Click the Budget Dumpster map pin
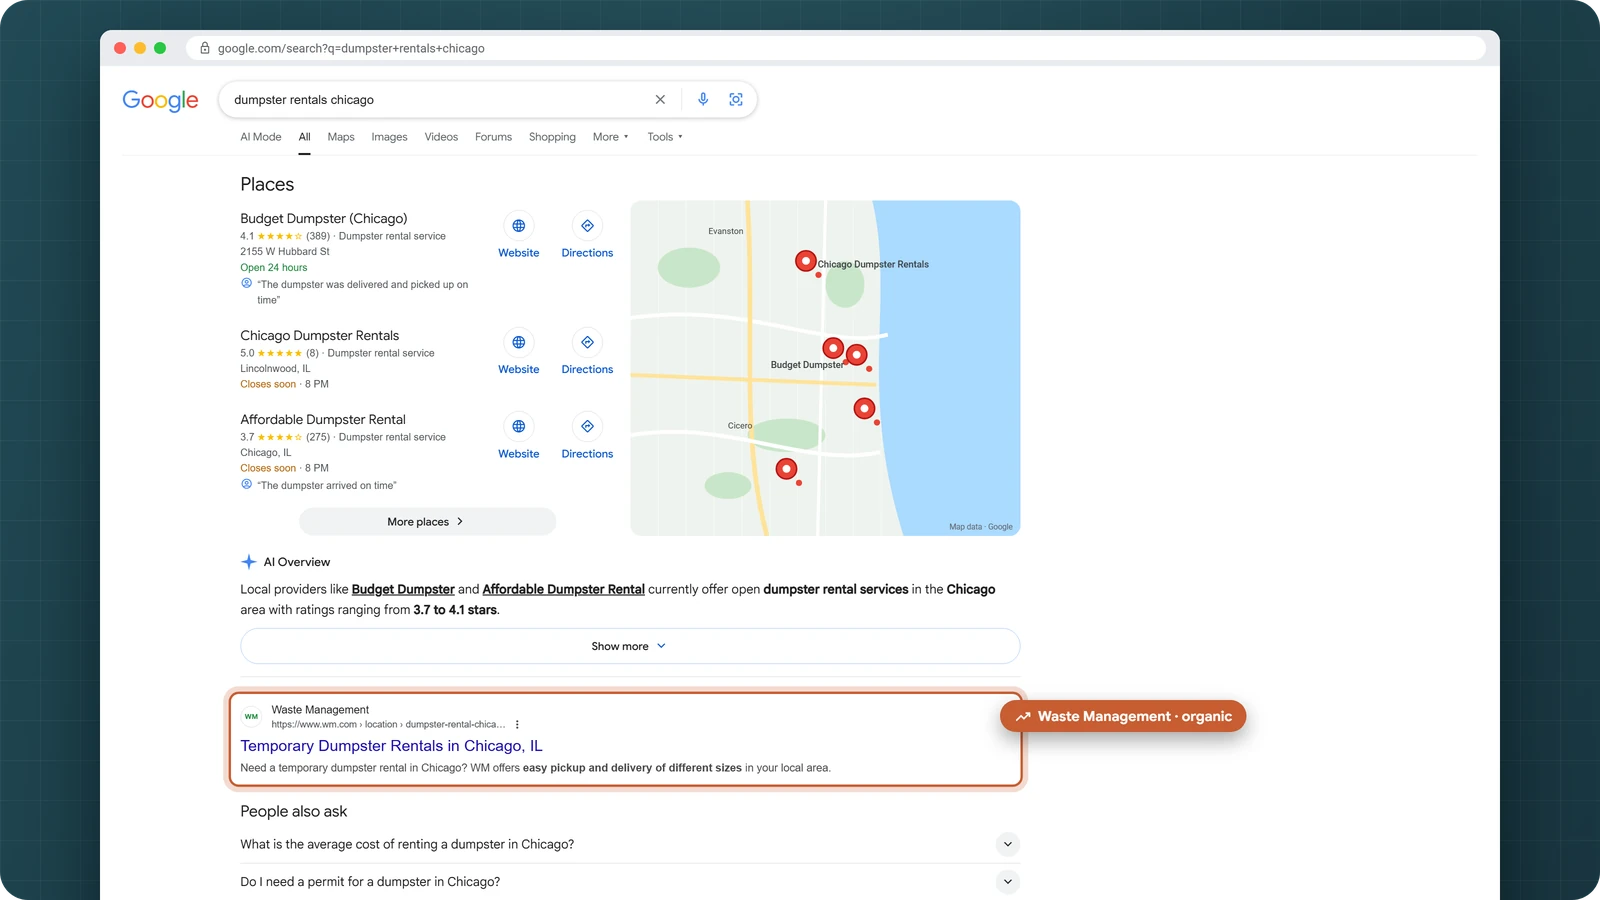This screenshot has width=1600, height=900. click(833, 348)
